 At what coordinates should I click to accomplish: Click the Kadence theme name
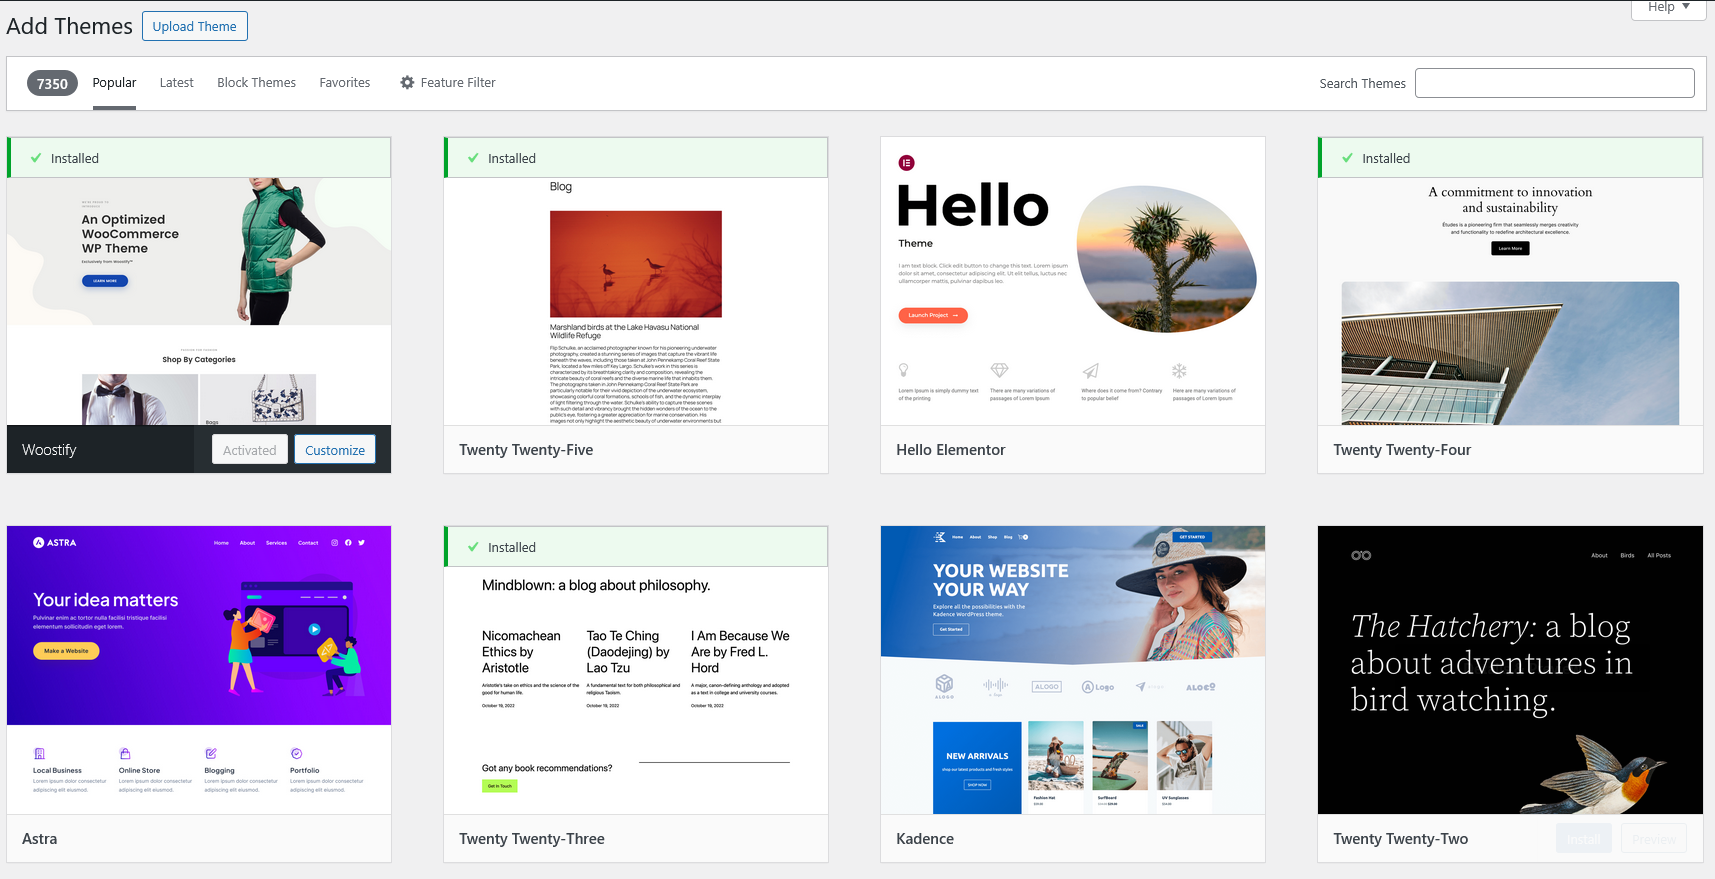pyautogui.click(x=925, y=839)
